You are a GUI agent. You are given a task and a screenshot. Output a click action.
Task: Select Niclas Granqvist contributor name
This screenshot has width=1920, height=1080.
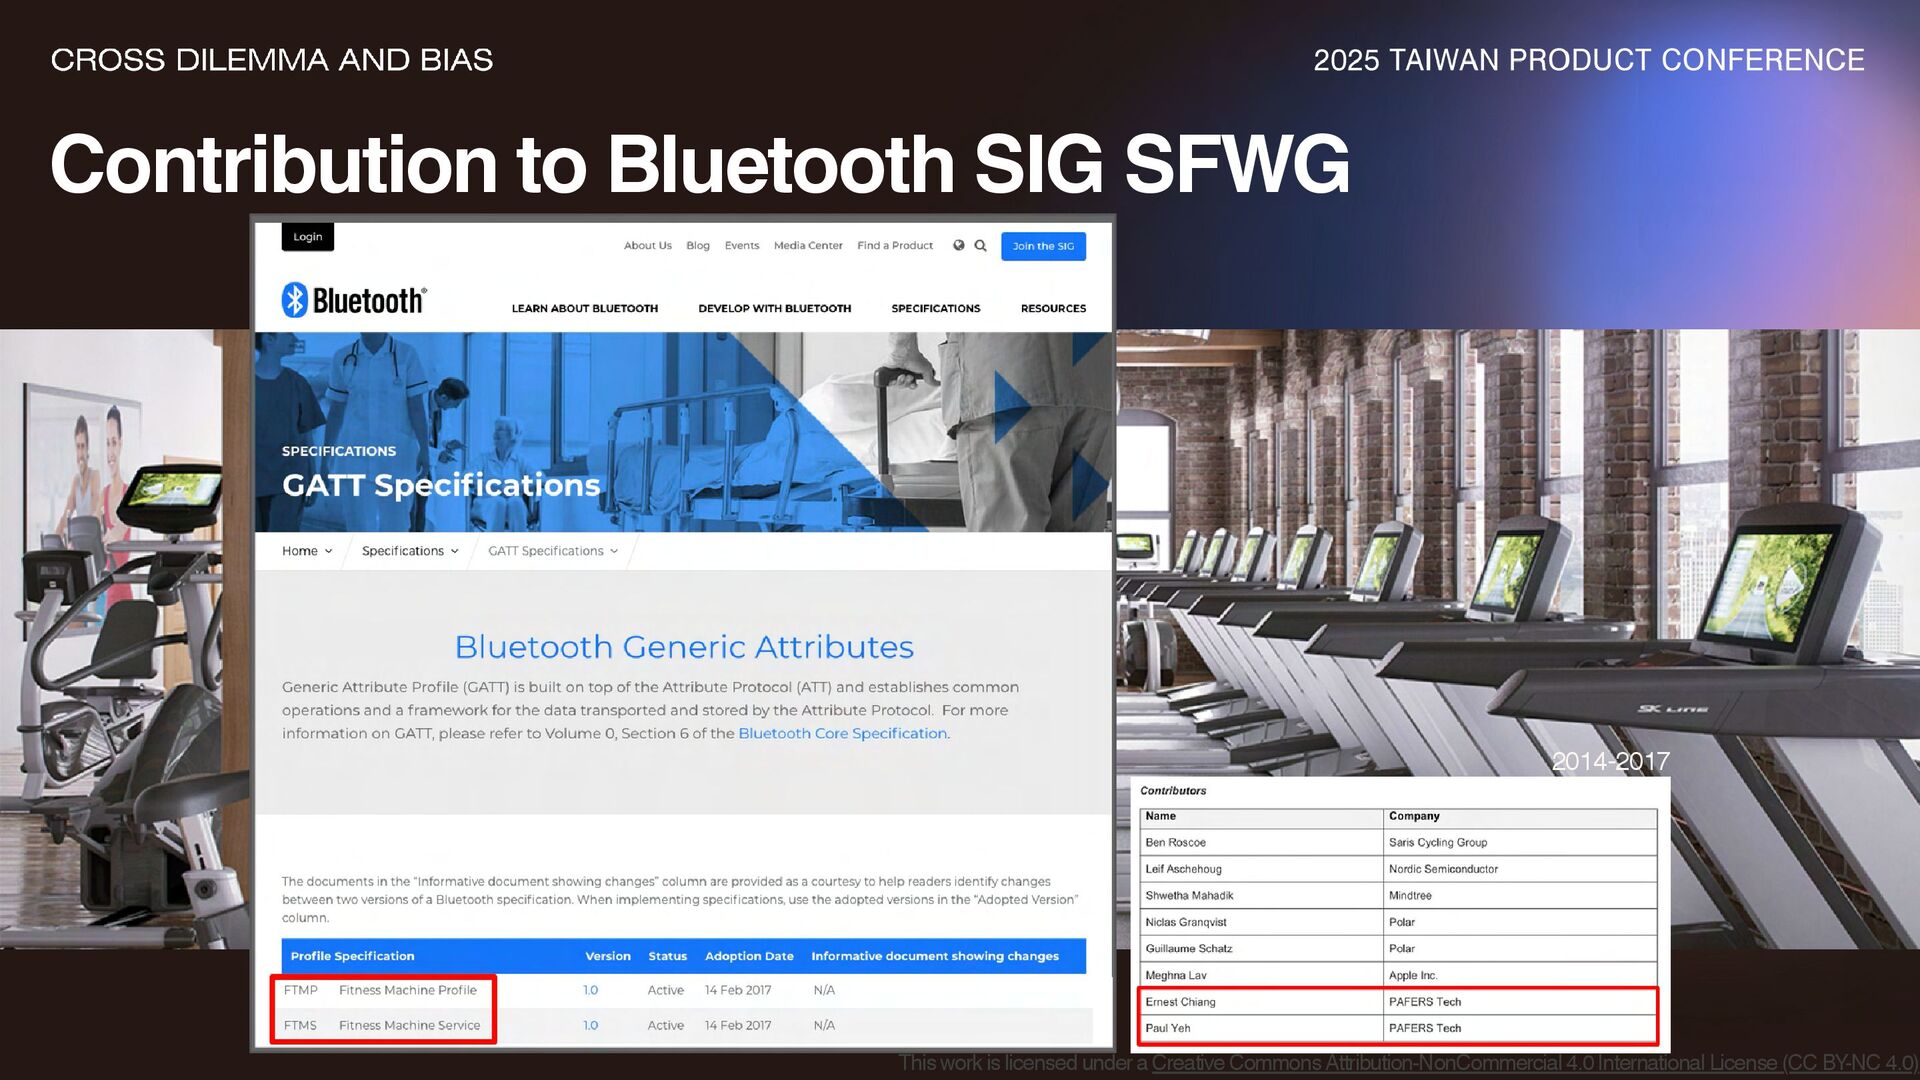(x=1185, y=923)
